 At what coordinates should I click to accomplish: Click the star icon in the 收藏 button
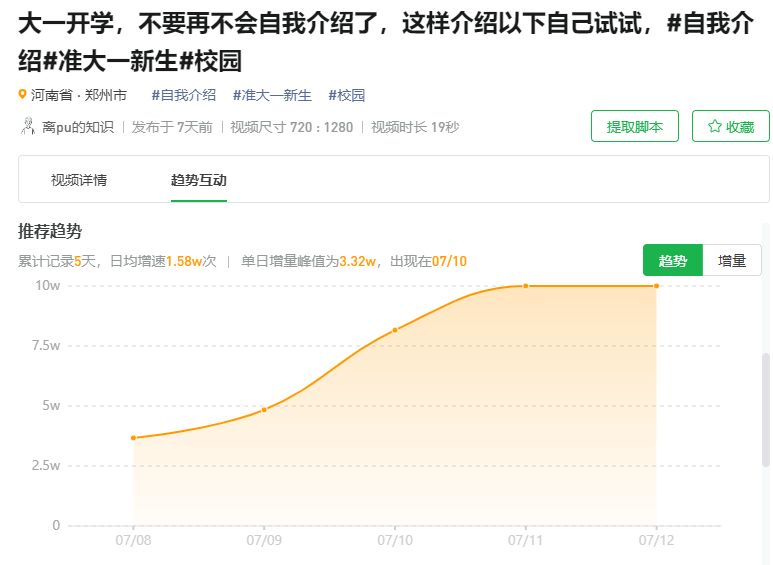[x=715, y=127]
